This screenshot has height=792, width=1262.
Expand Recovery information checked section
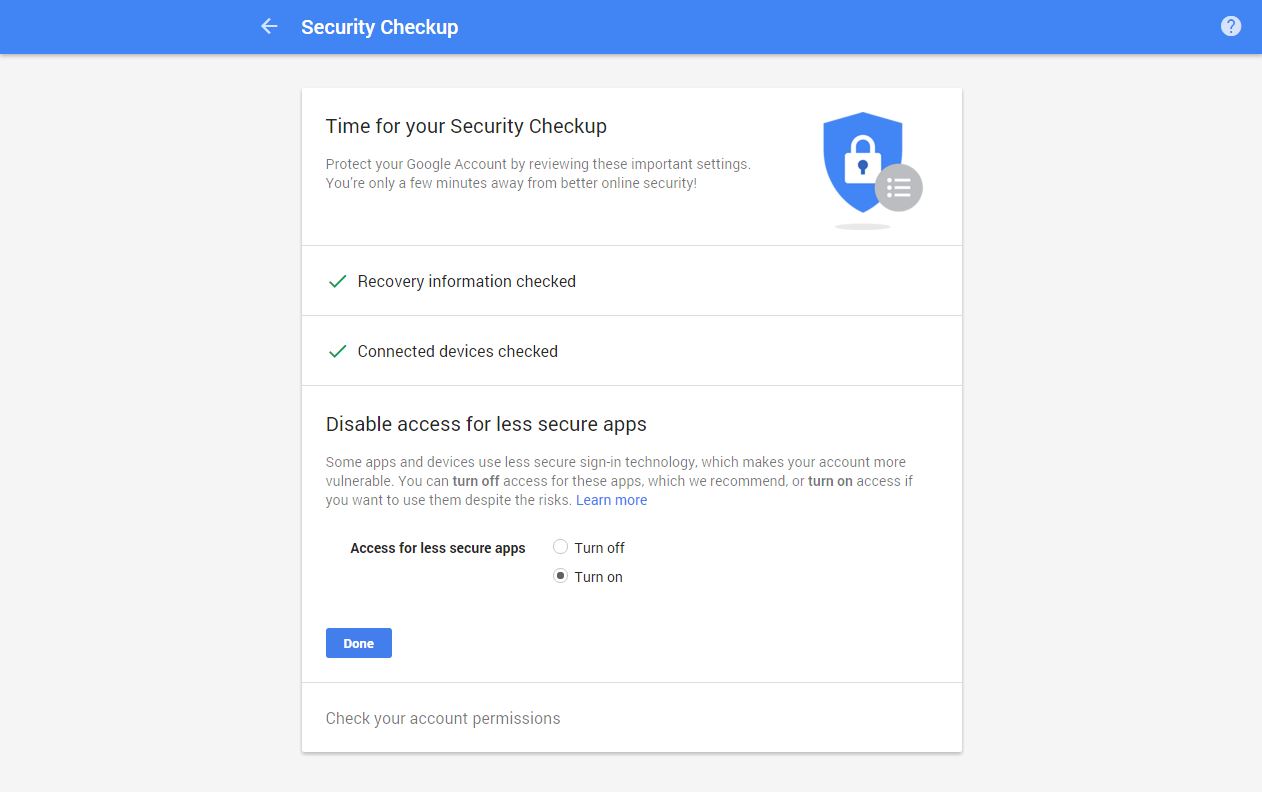[632, 281]
